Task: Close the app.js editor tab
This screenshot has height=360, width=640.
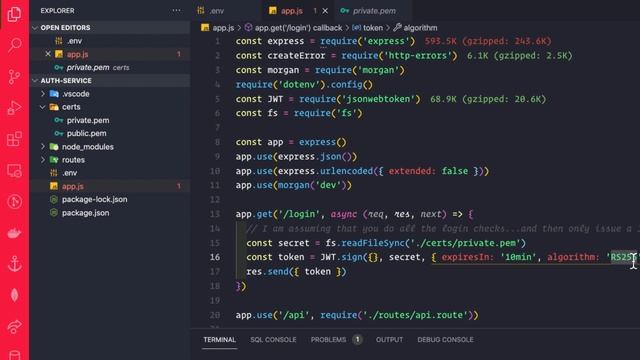Action: (x=325, y=11)
